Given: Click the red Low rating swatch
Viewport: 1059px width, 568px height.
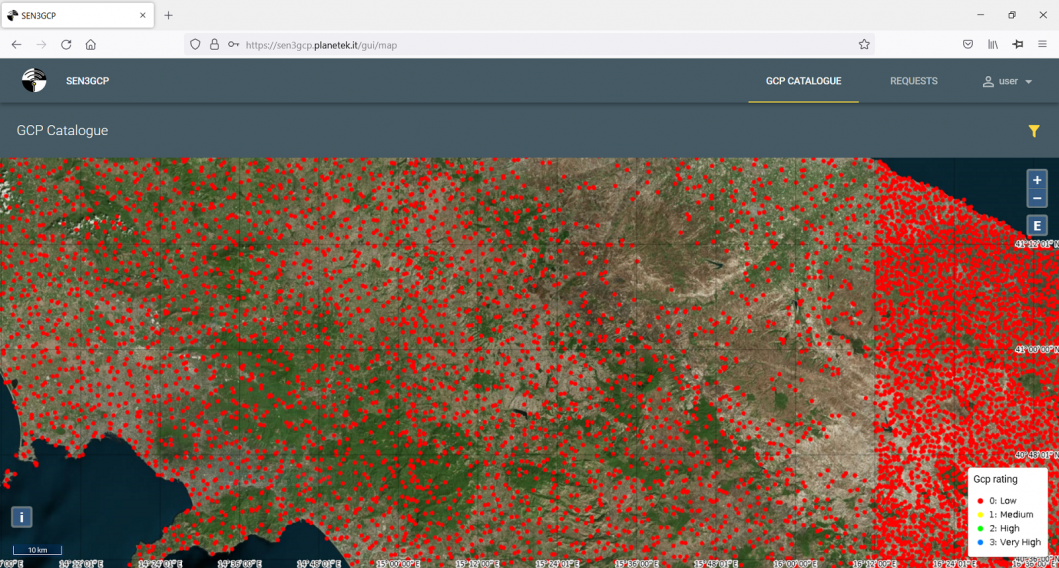Looking at the screenshot, I should tap(980, 501).
